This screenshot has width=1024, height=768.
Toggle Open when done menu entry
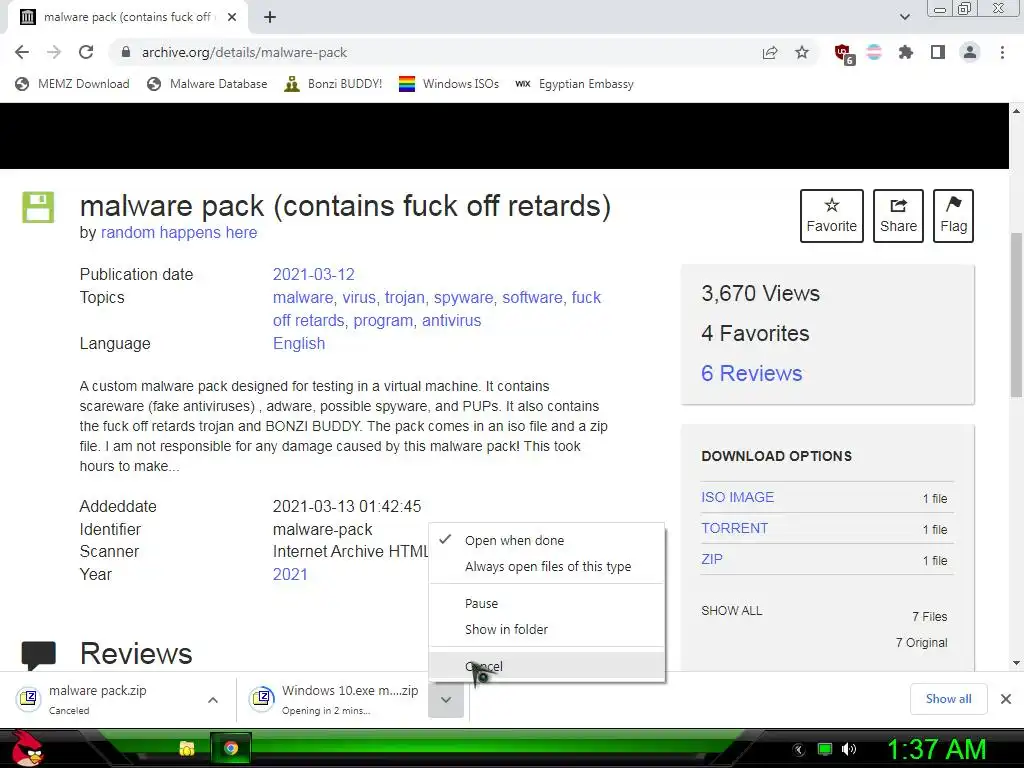pyautogui.click(x=547, y=541)
